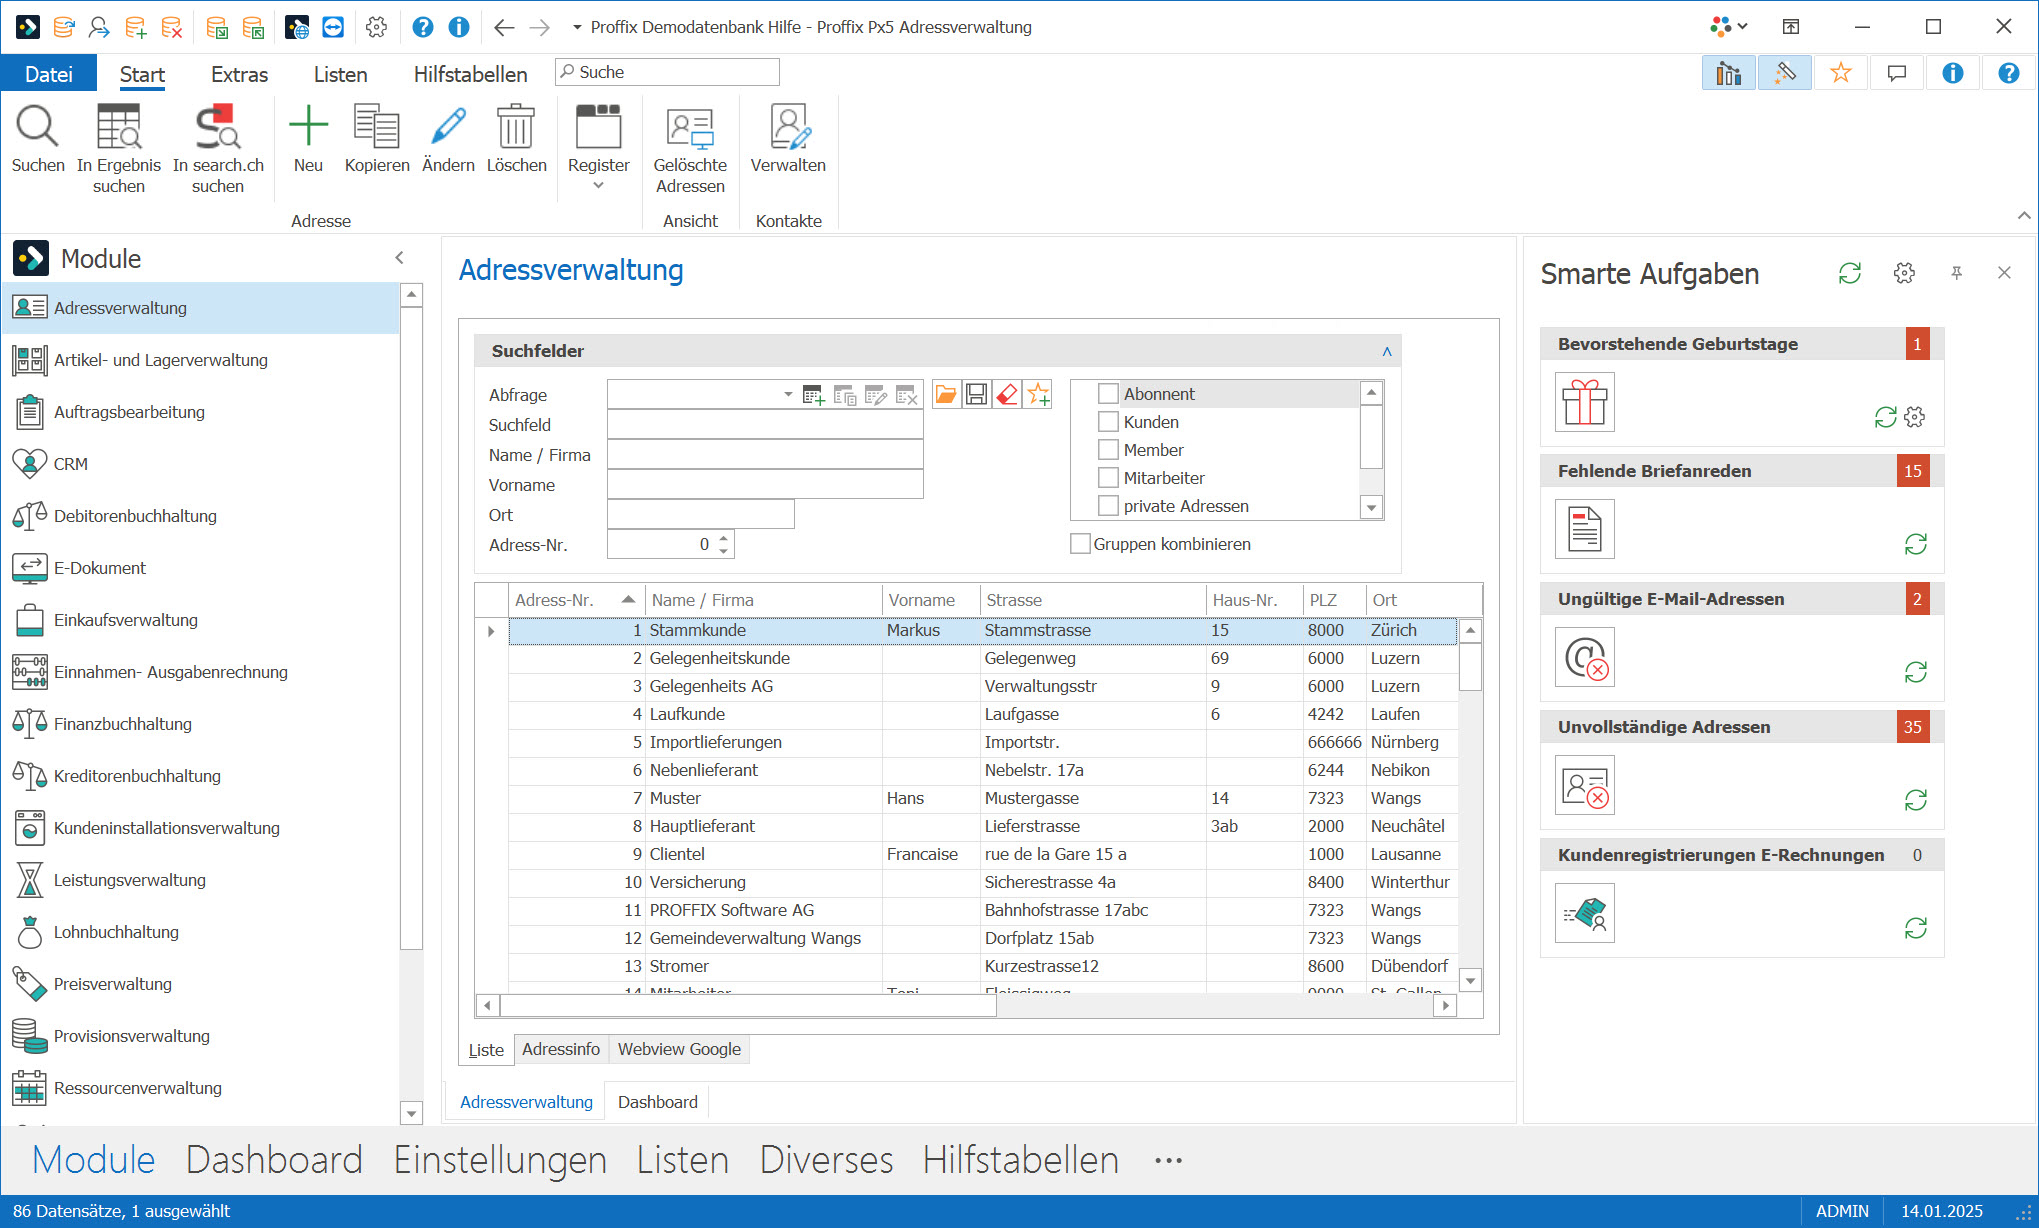
Task: Click the save query disk icon
Action: tap(976, 395)
